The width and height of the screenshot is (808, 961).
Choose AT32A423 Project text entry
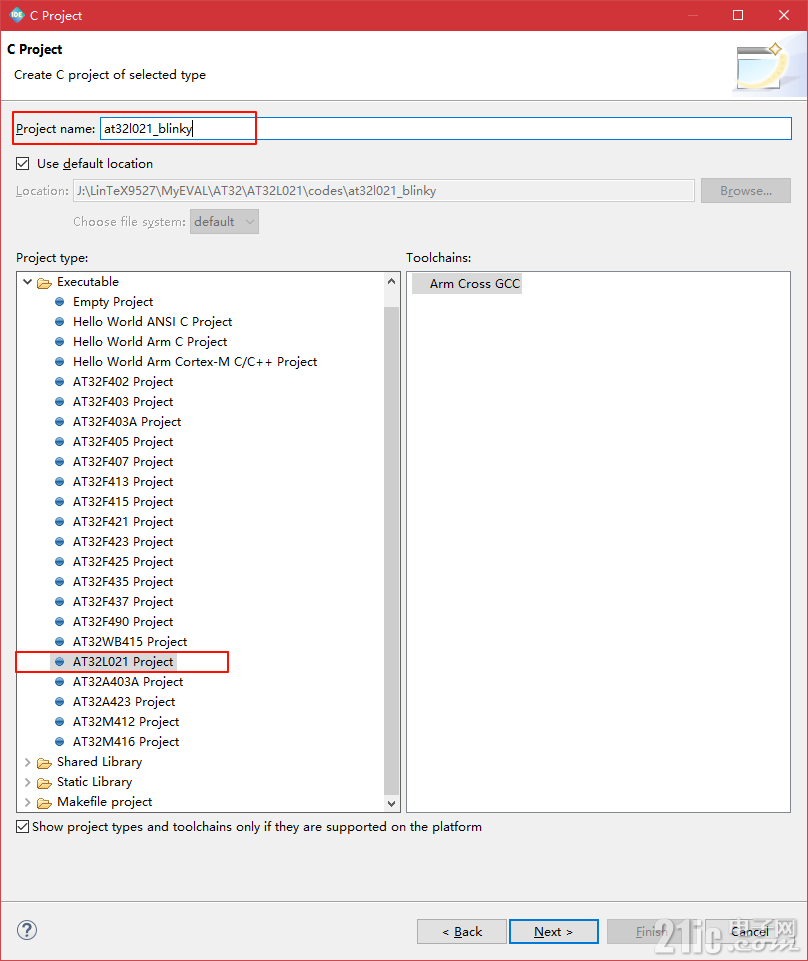pos(124,702)
